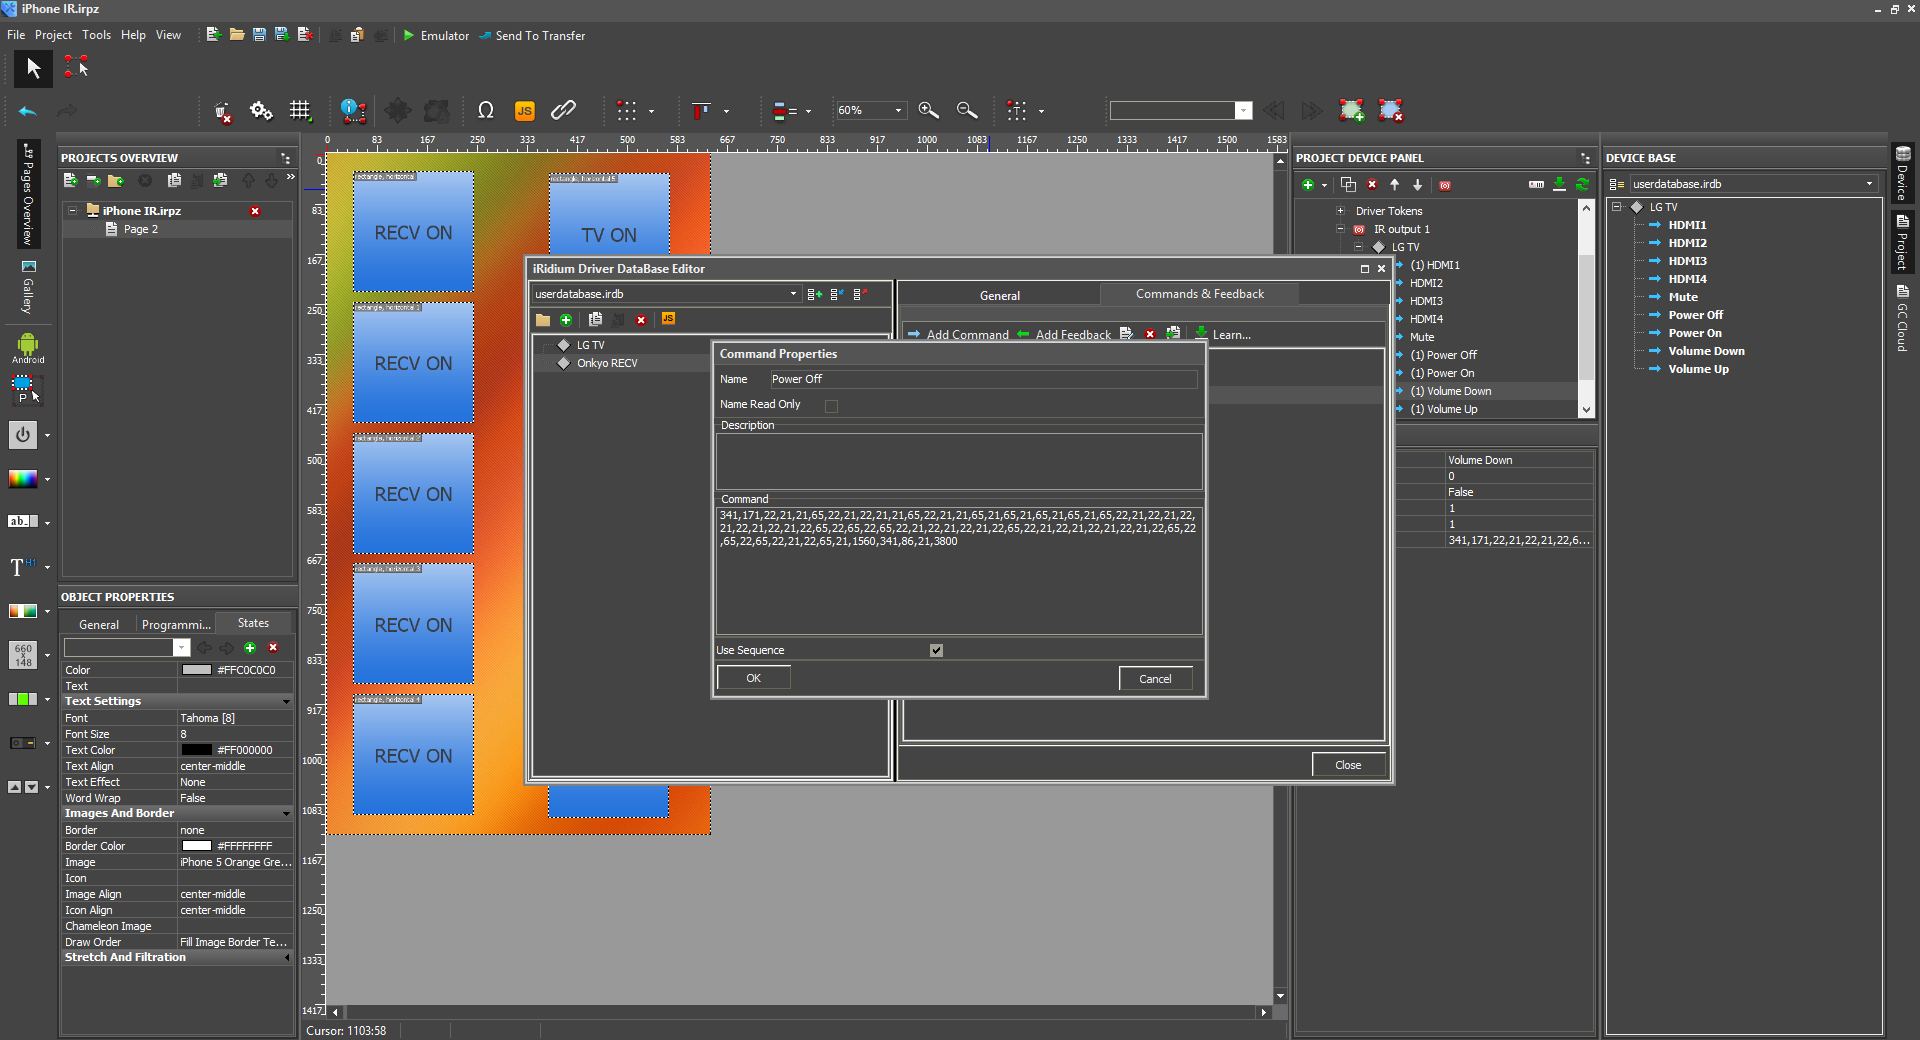1920x1040 pixels.
Task: Click OK in Command Properties
Action: click(x=753, y=678)
